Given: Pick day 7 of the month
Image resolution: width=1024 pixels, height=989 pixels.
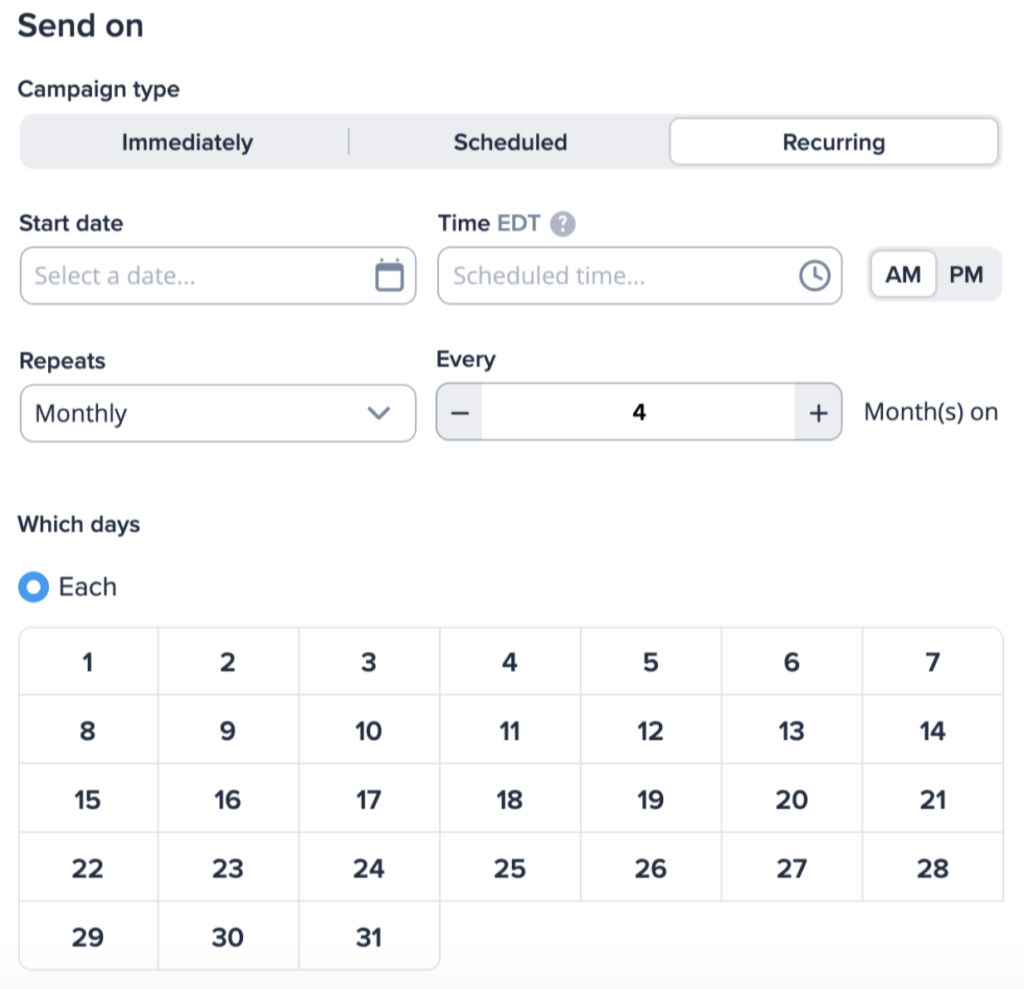Looking at the screenshot, I should tap(933, 662).
